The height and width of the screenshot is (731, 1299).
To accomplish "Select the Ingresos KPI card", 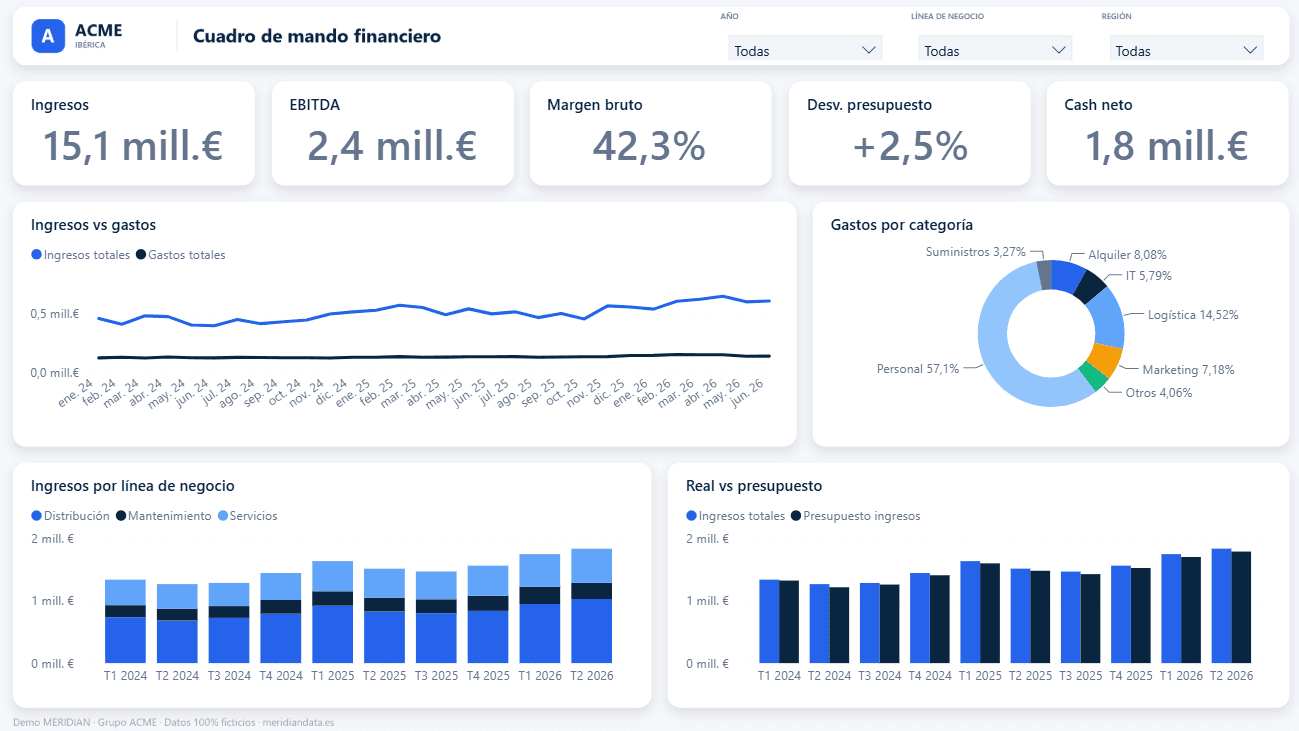I will (134, 133).
